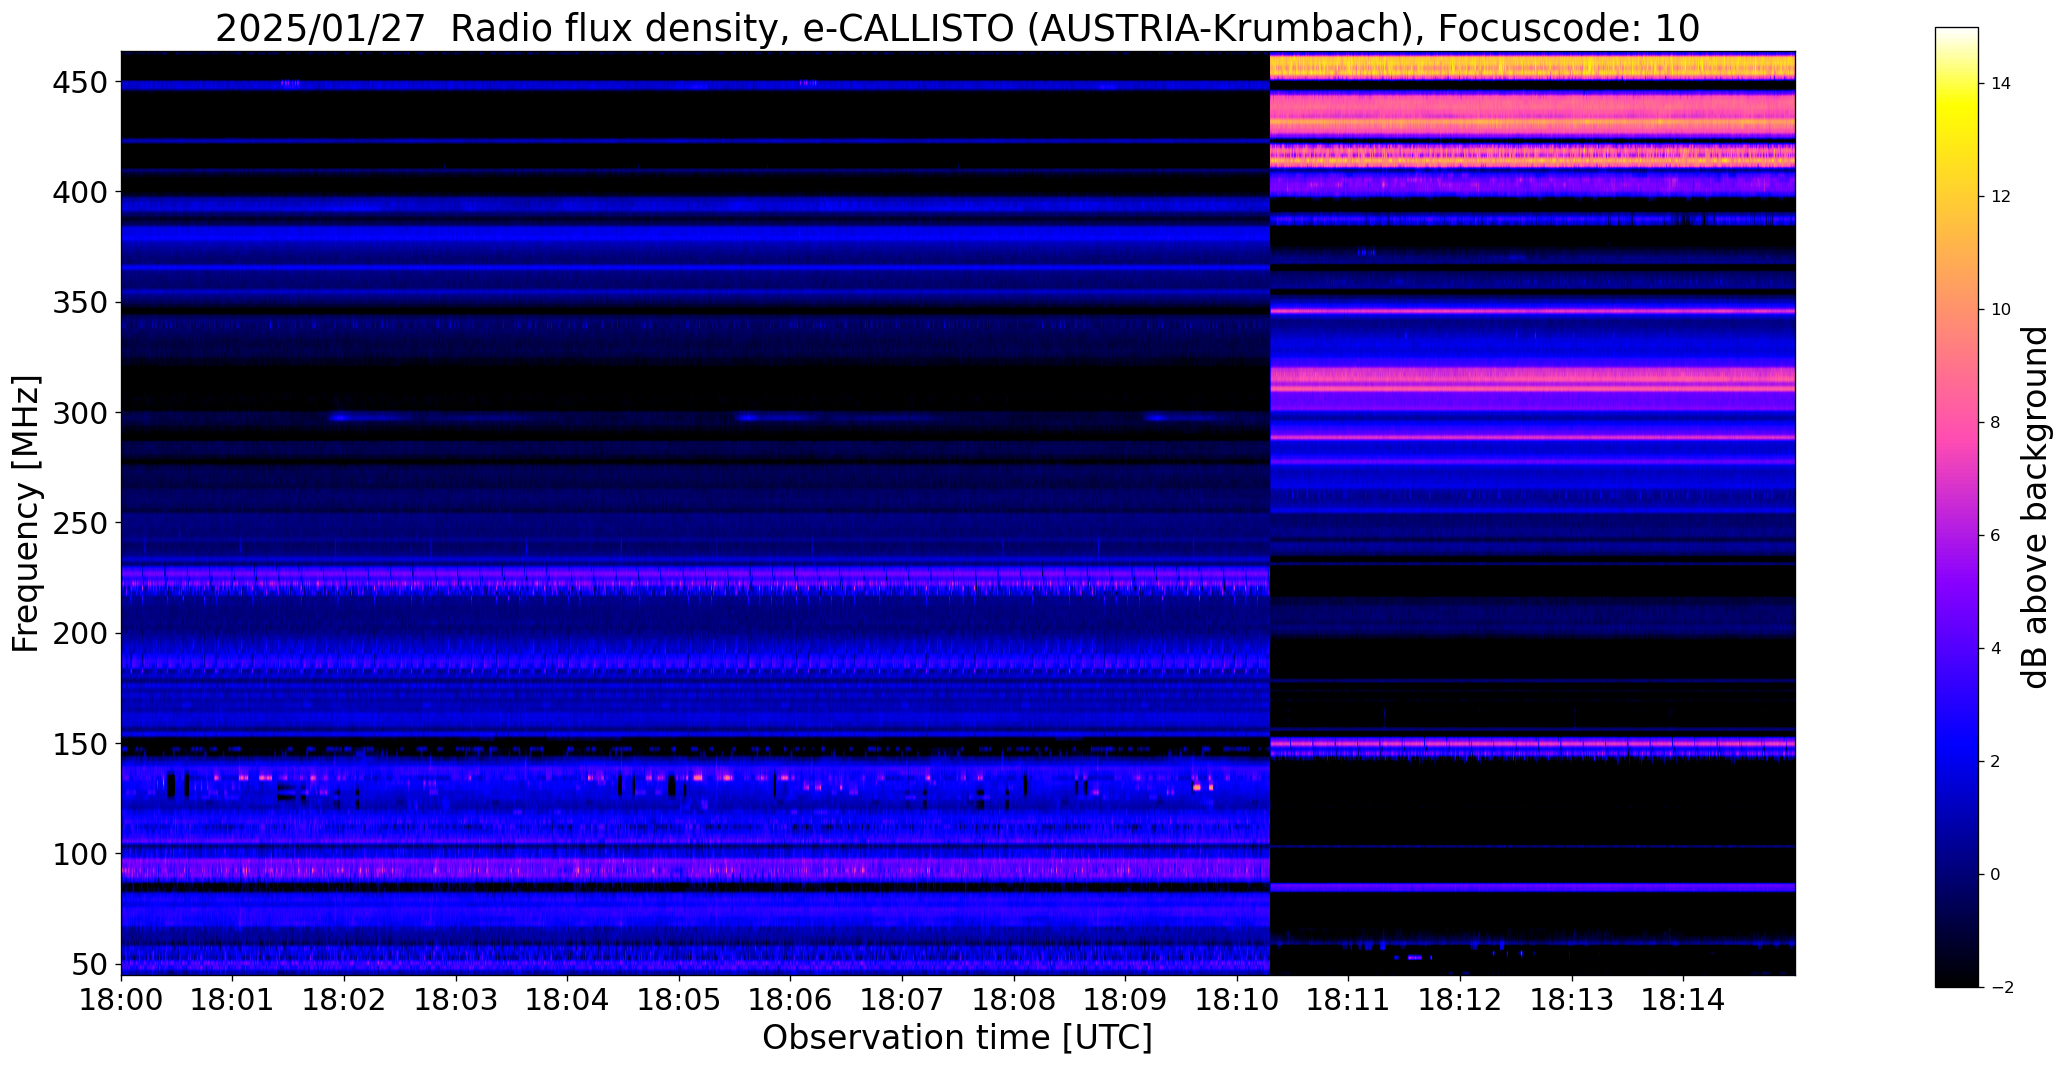Click the plot title mentioning e-CALLISTO AUSTRIA-Krumbach

point(957,28)
